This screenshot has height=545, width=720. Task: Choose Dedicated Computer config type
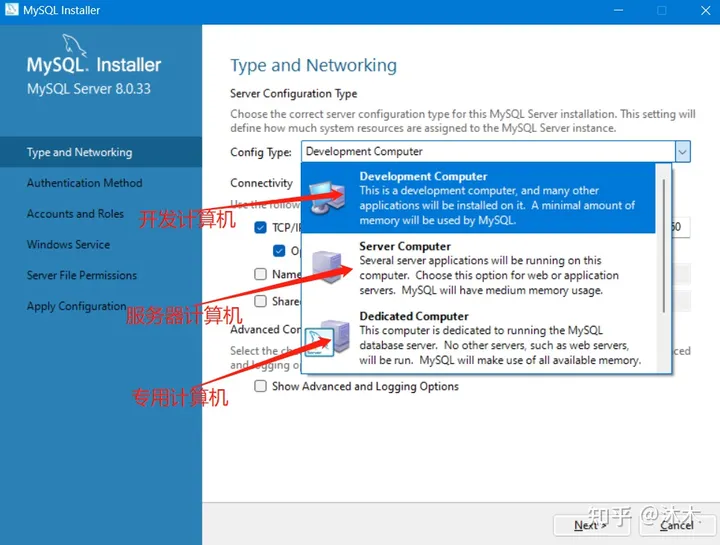coord(478,338)
